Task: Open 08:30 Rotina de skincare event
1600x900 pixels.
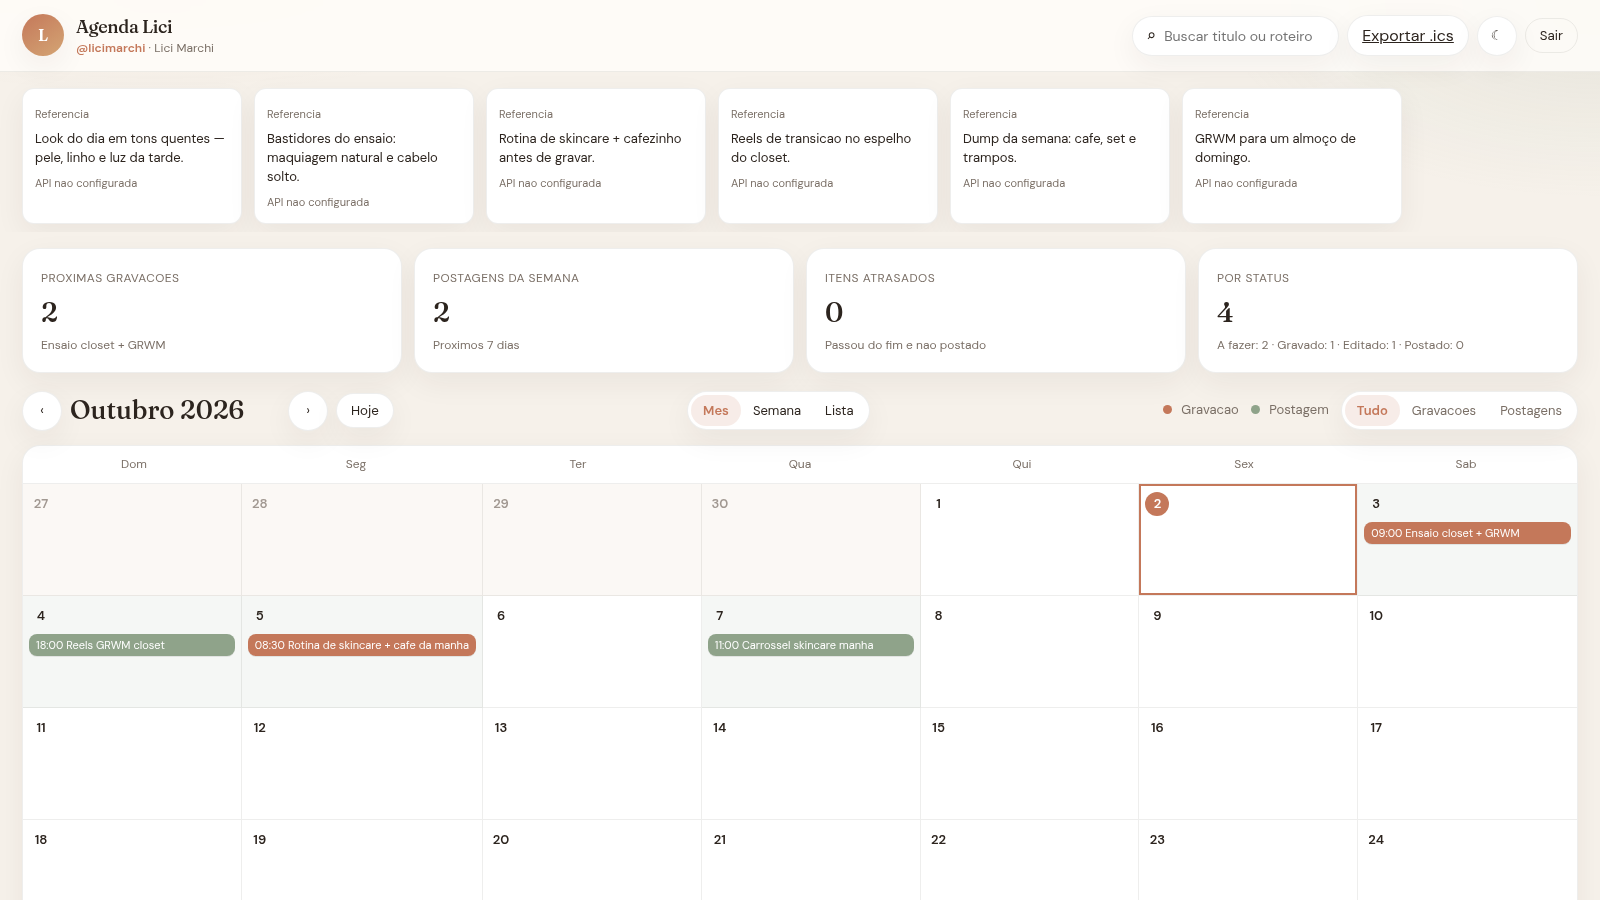Action: 362,645
